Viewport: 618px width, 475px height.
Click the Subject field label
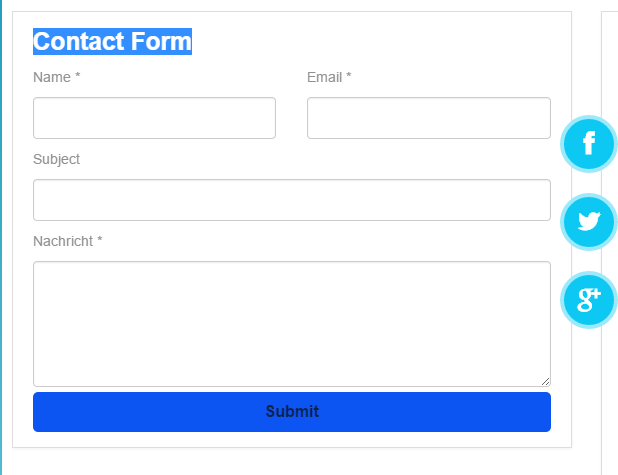(x=56, y=159)
